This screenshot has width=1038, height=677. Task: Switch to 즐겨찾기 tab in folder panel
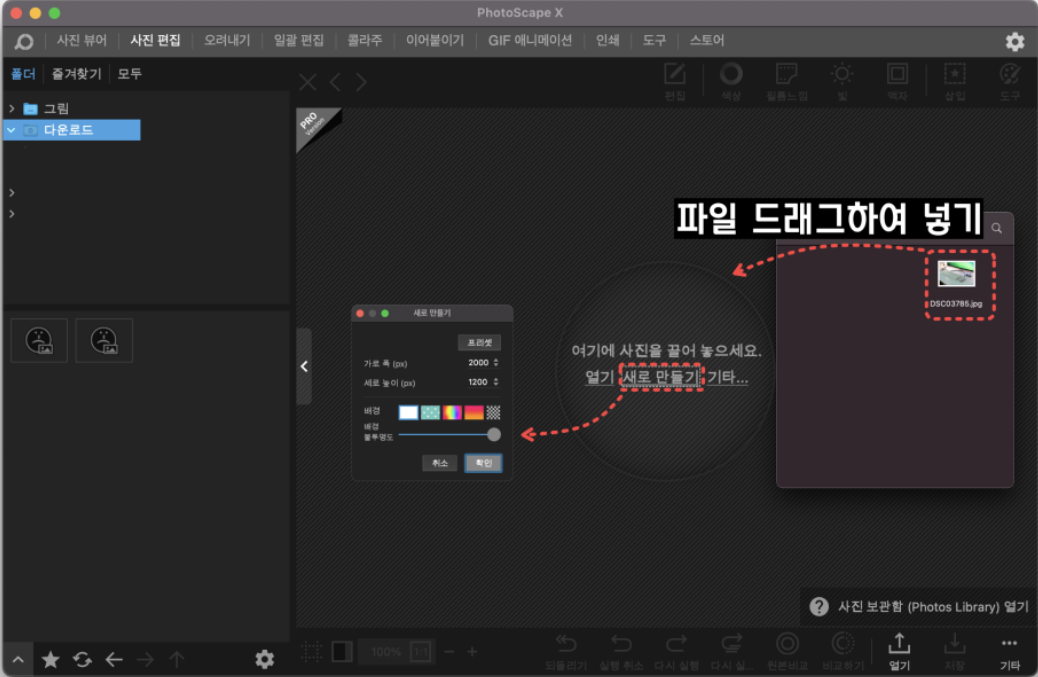coord(76,73)
